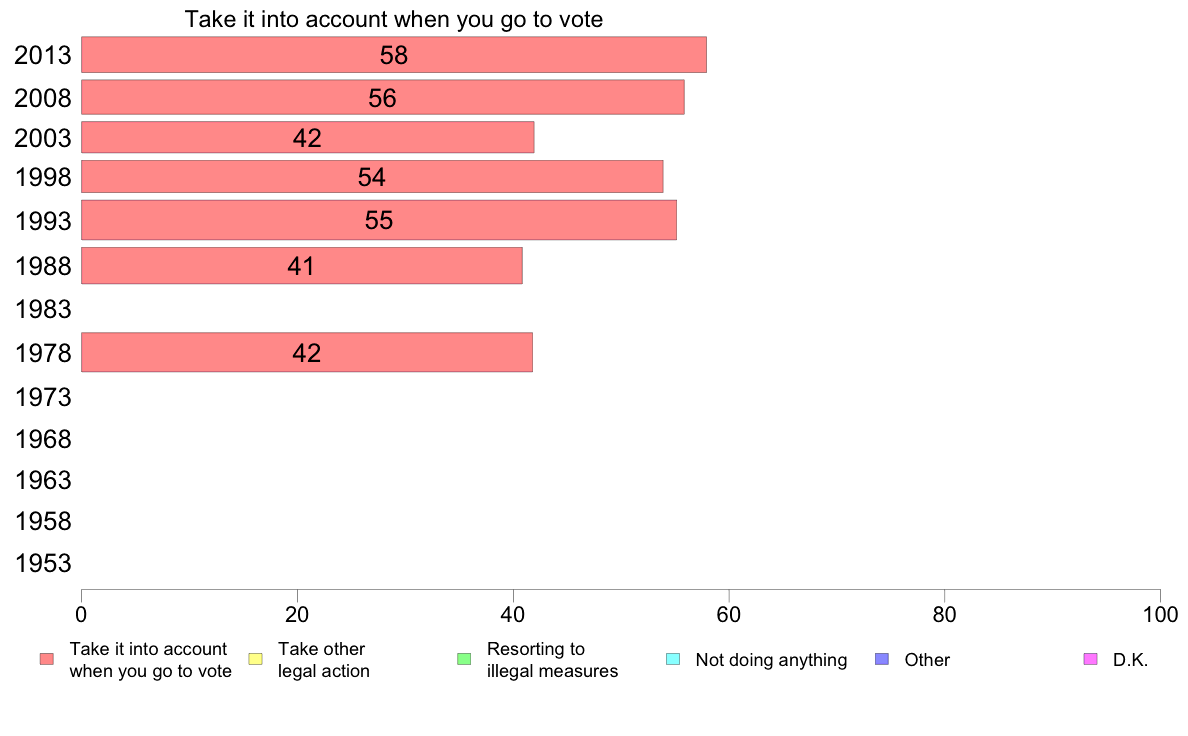The width and height of the screenshot is (1188, 736).
Task: Click the 60 tick on x-axis
Action: pyautogui.click(x=729, y=615)
